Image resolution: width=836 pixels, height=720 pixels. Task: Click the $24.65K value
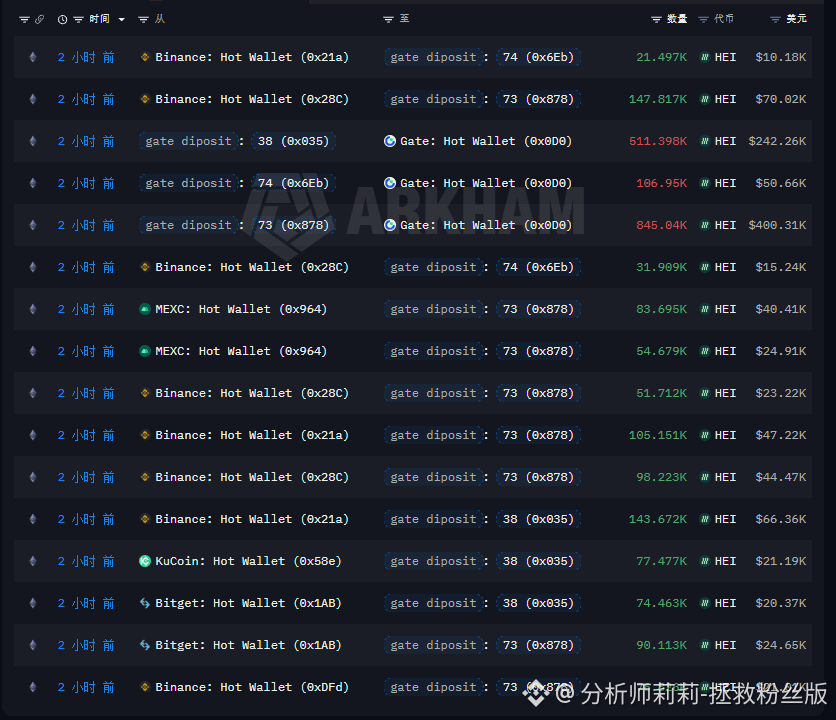[781, 645]
